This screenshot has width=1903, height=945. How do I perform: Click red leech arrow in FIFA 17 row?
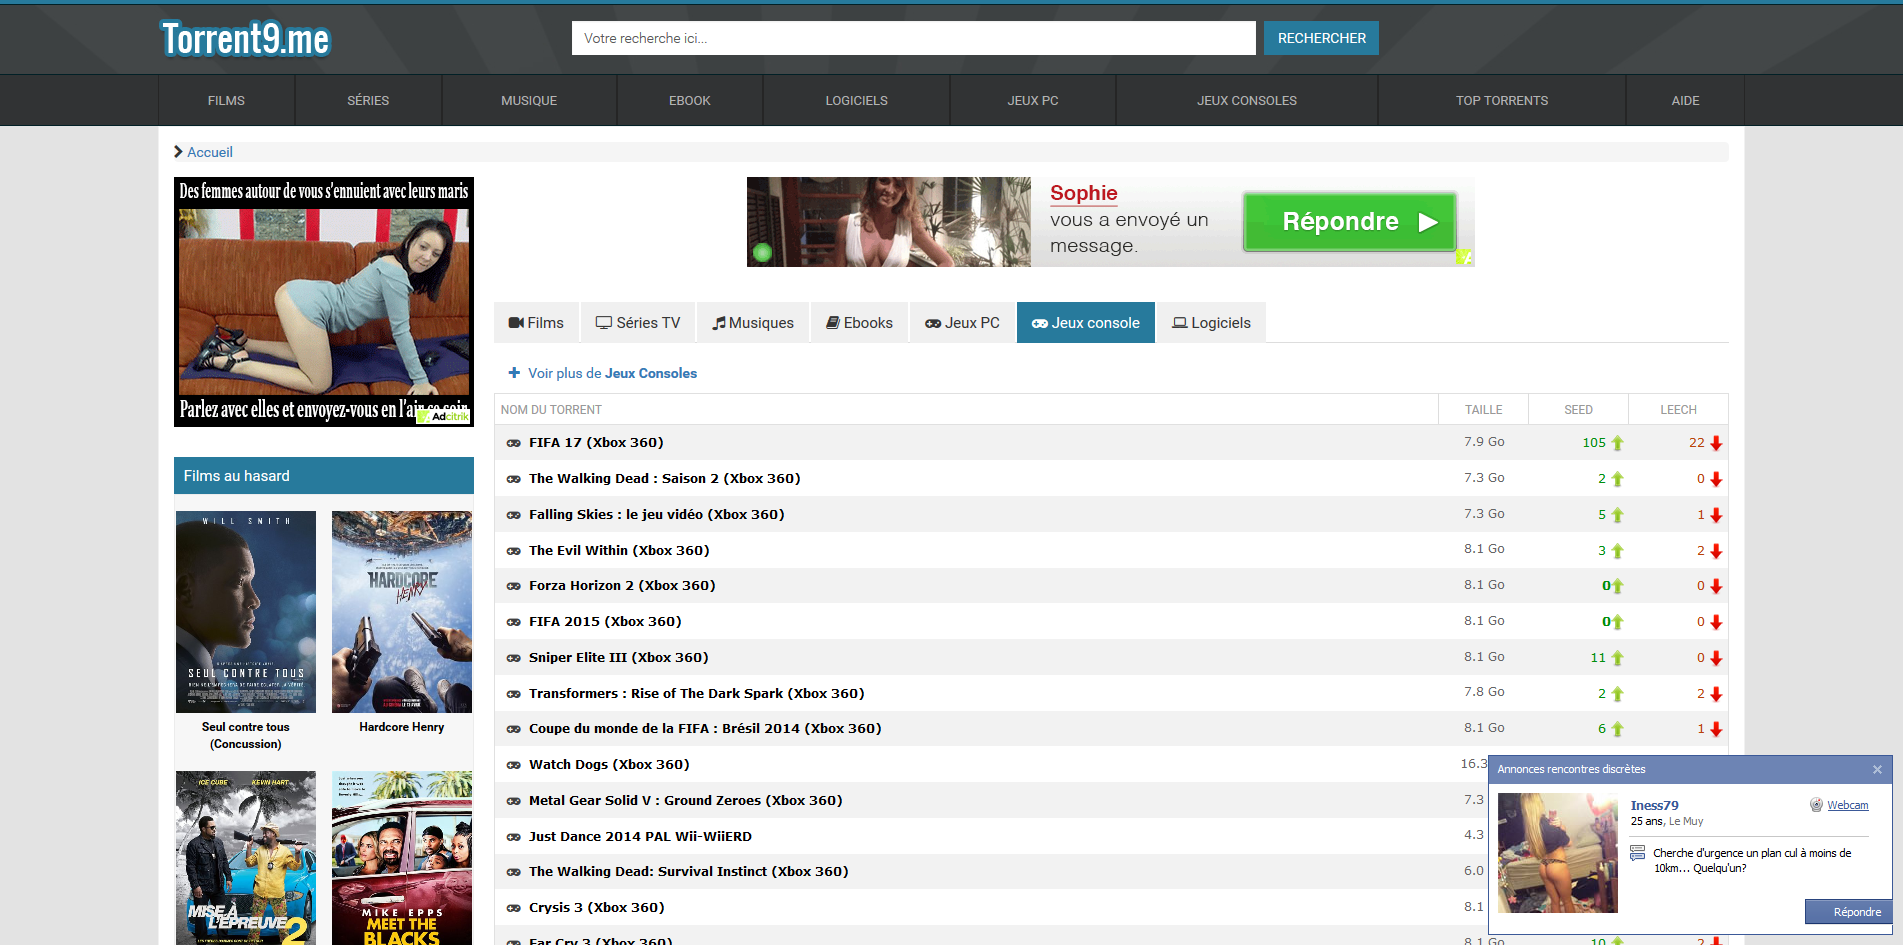coord(1716,443)
